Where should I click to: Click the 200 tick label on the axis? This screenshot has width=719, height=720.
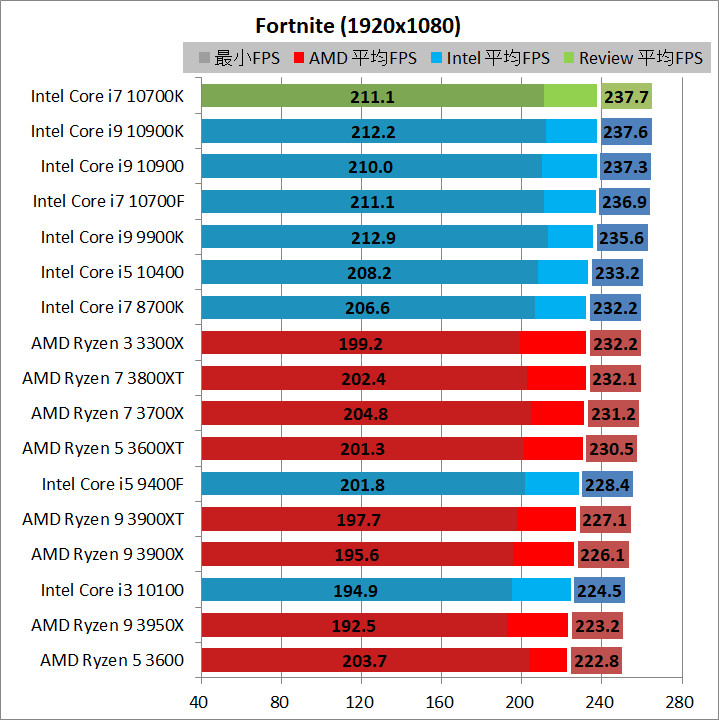(520, 702)
